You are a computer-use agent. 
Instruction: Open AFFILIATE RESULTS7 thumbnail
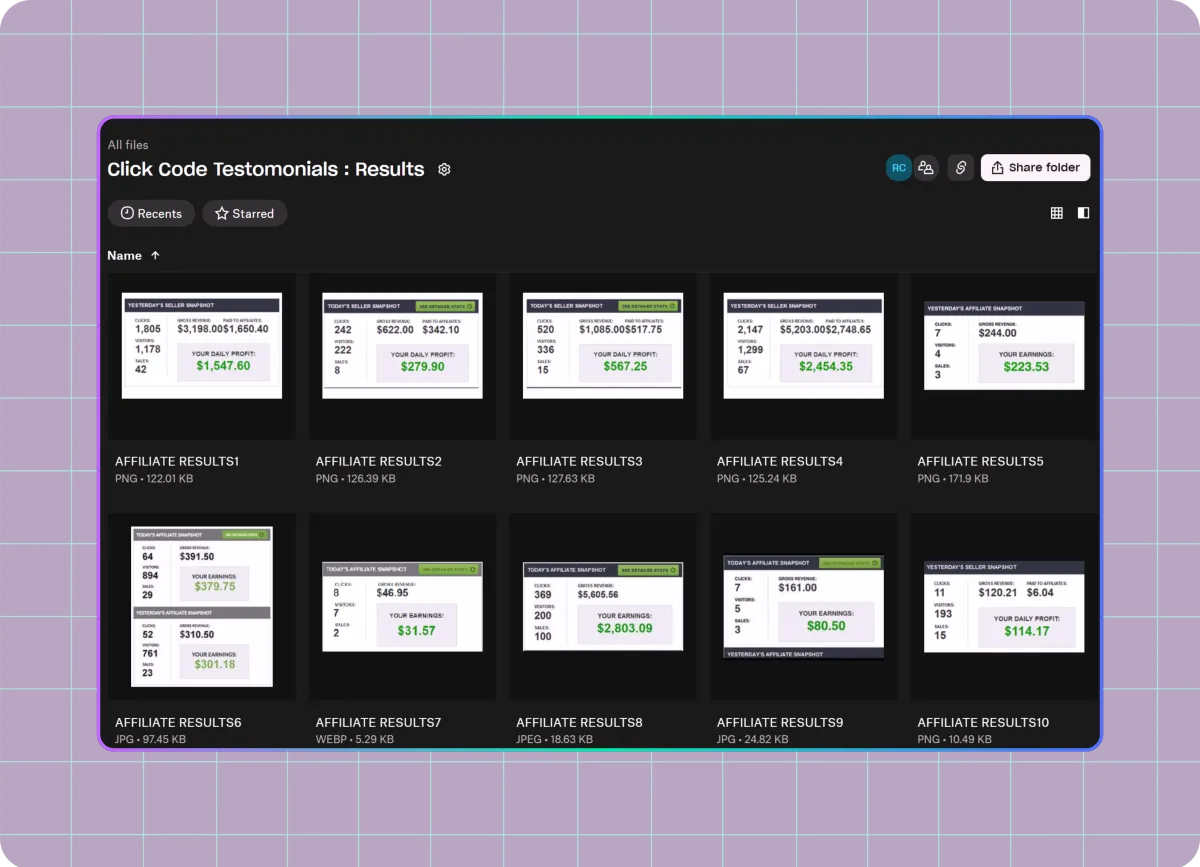pyautogui.click(x=403, y=607)
